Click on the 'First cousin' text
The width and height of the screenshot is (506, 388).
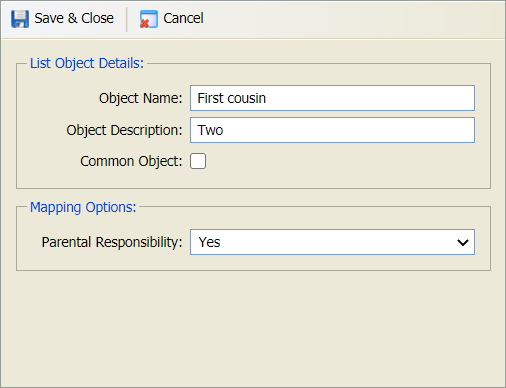232,98
